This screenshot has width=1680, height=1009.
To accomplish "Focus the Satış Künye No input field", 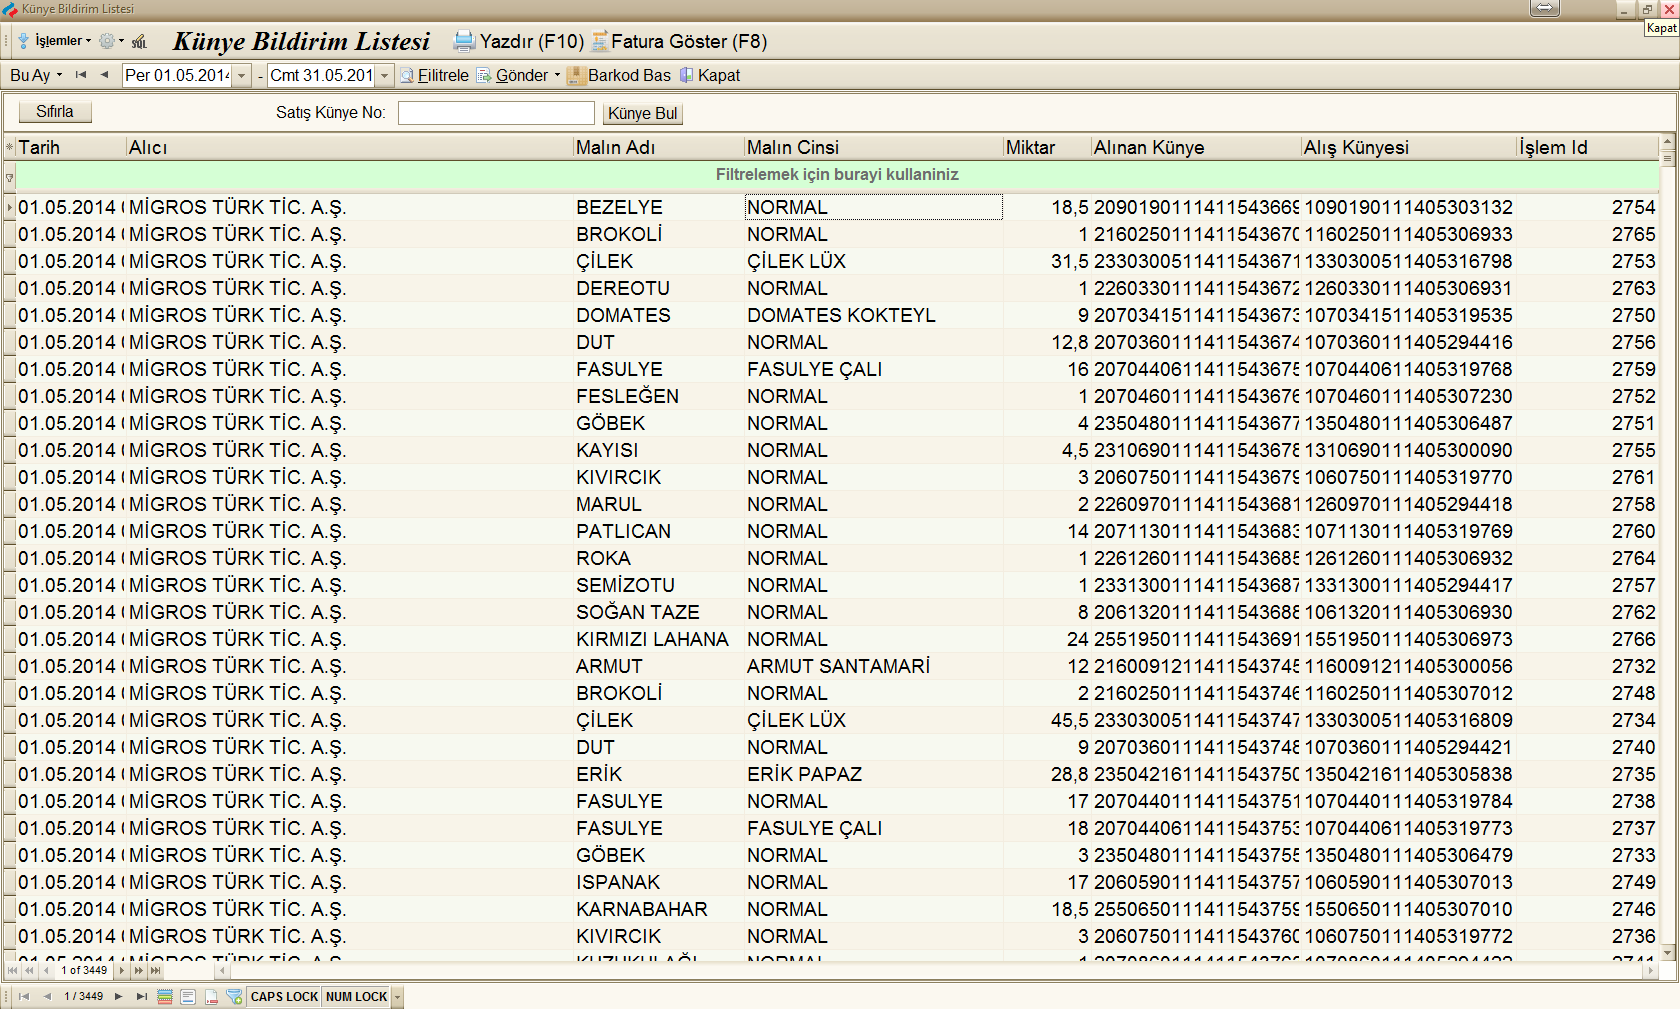I will (496, 113).
